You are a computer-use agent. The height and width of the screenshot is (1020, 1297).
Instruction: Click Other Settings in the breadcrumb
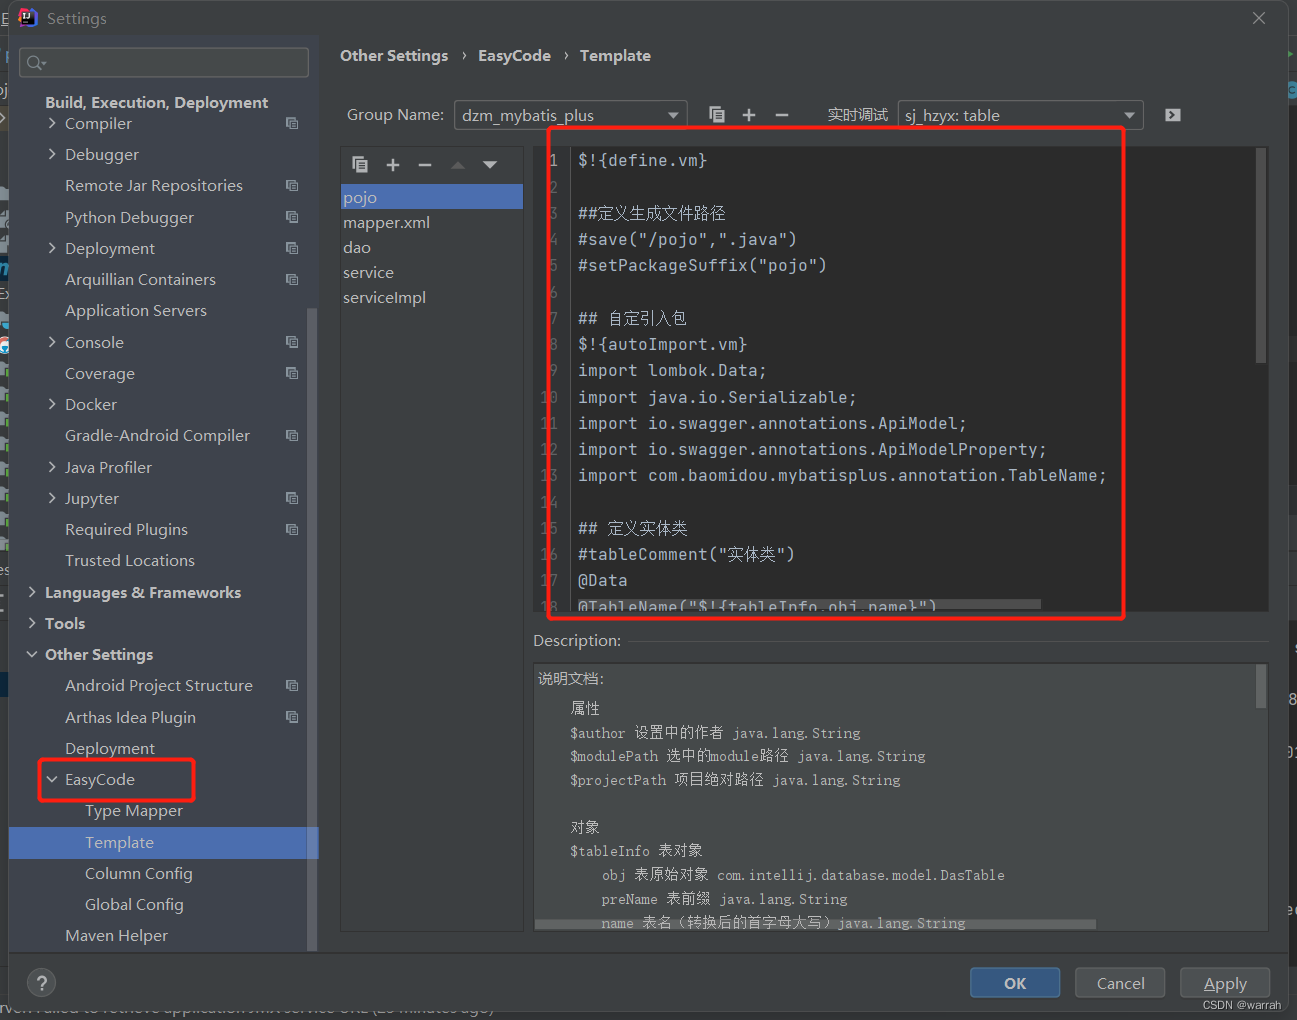394,56
